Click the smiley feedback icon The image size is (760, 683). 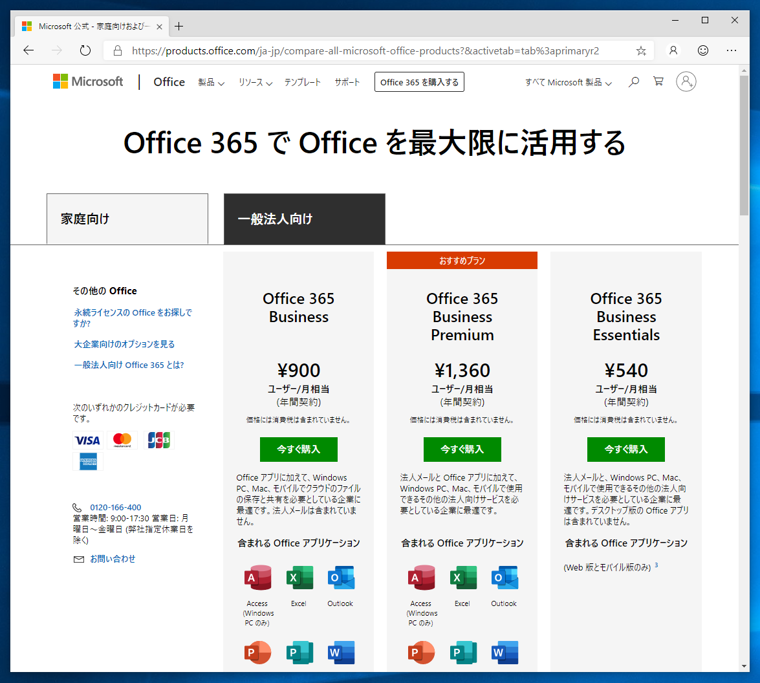[x=703, y=50]
